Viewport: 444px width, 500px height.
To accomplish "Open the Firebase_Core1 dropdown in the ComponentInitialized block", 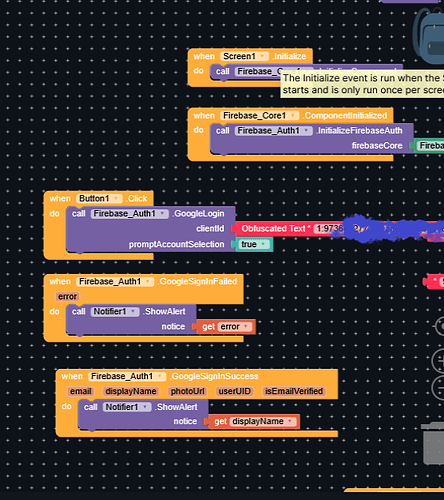I will 293,116.
